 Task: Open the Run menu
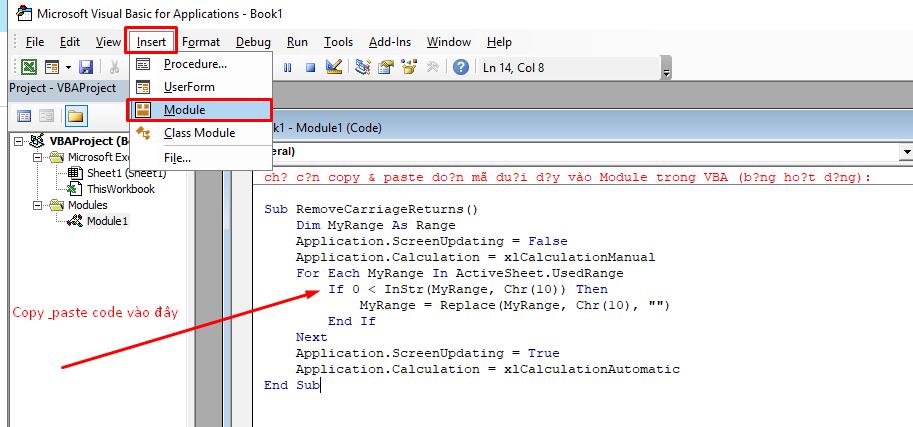298,42
